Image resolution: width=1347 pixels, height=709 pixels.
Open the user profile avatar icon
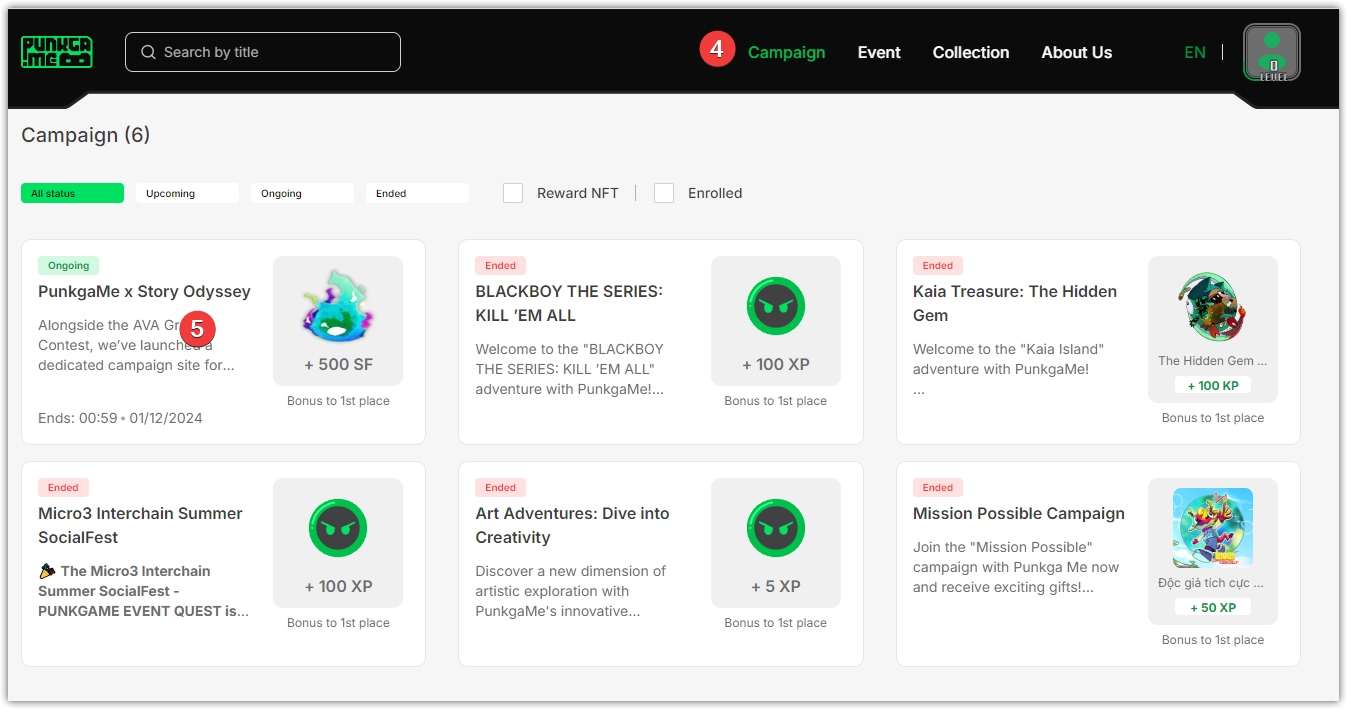point(1271,52)
